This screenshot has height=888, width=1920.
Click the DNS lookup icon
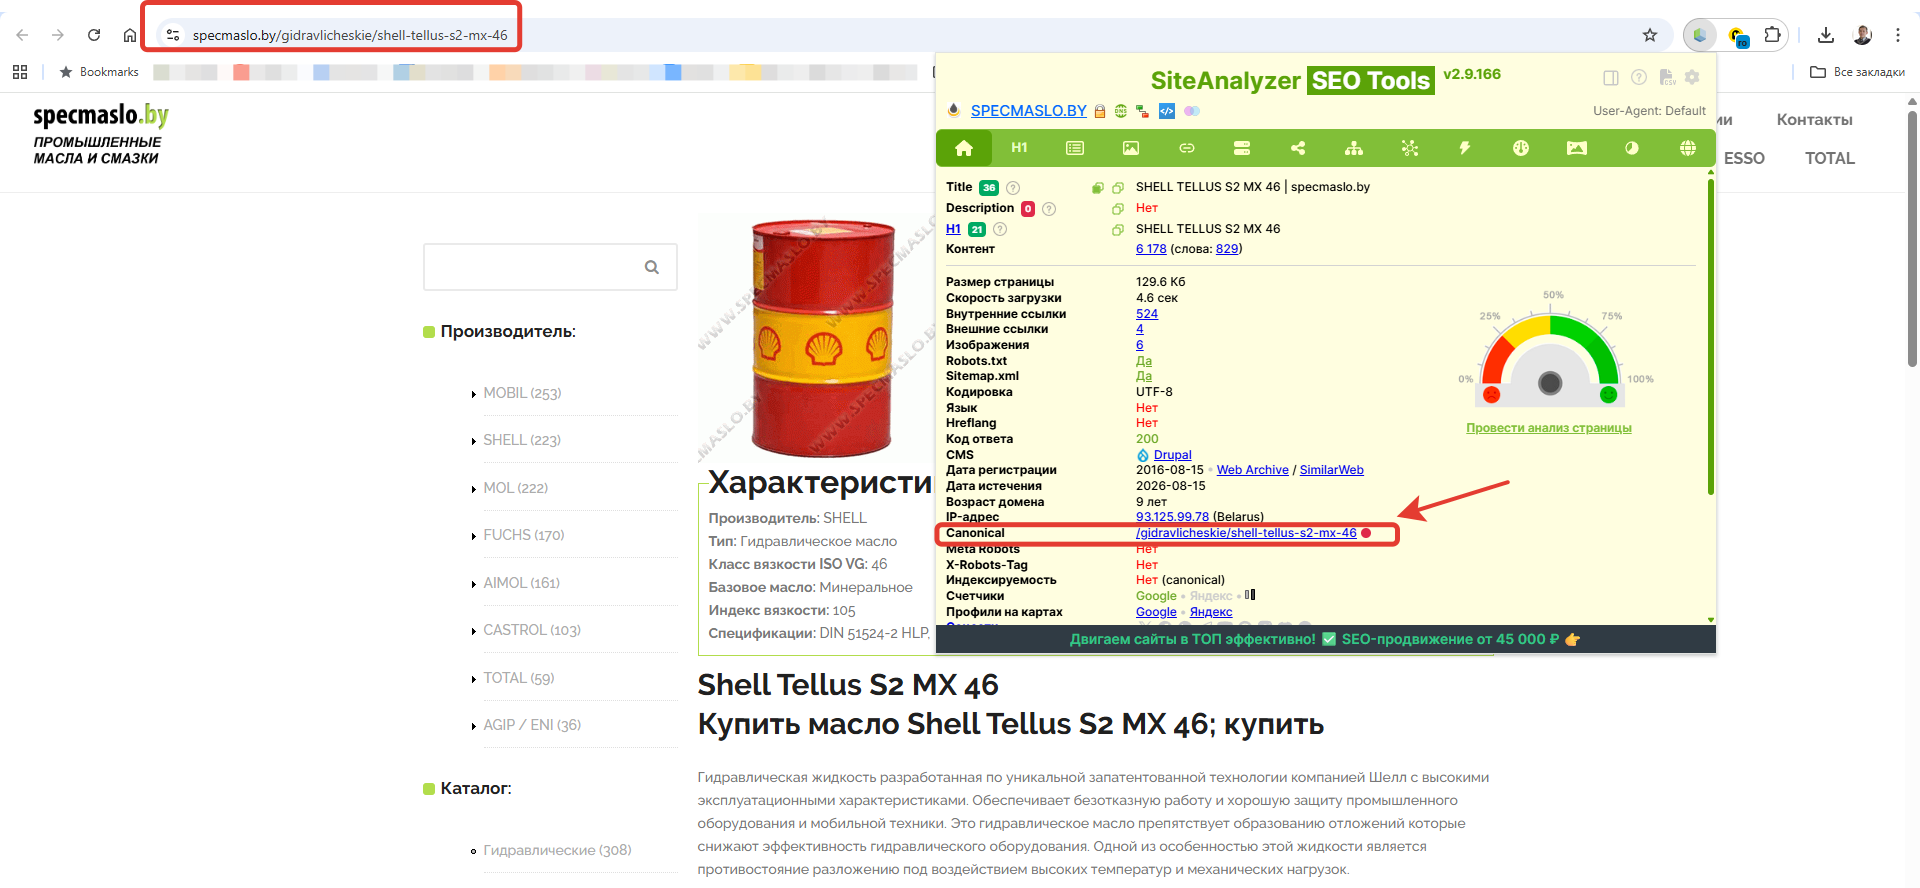coord(1121,111)
